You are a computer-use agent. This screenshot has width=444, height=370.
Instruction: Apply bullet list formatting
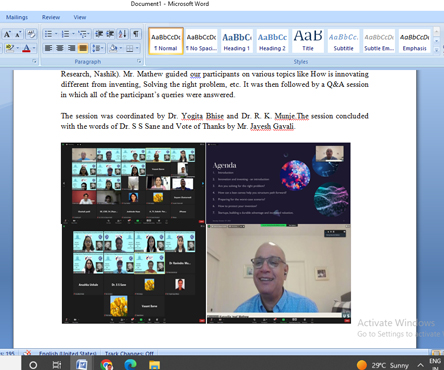click(48, 34)
